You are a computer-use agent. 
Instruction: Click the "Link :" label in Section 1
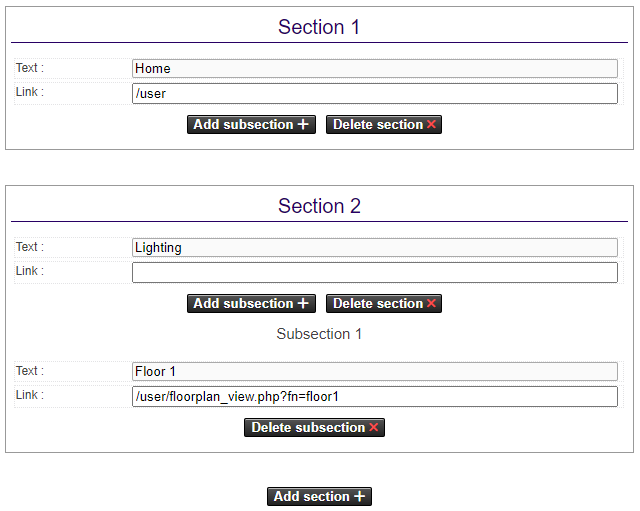30,92
